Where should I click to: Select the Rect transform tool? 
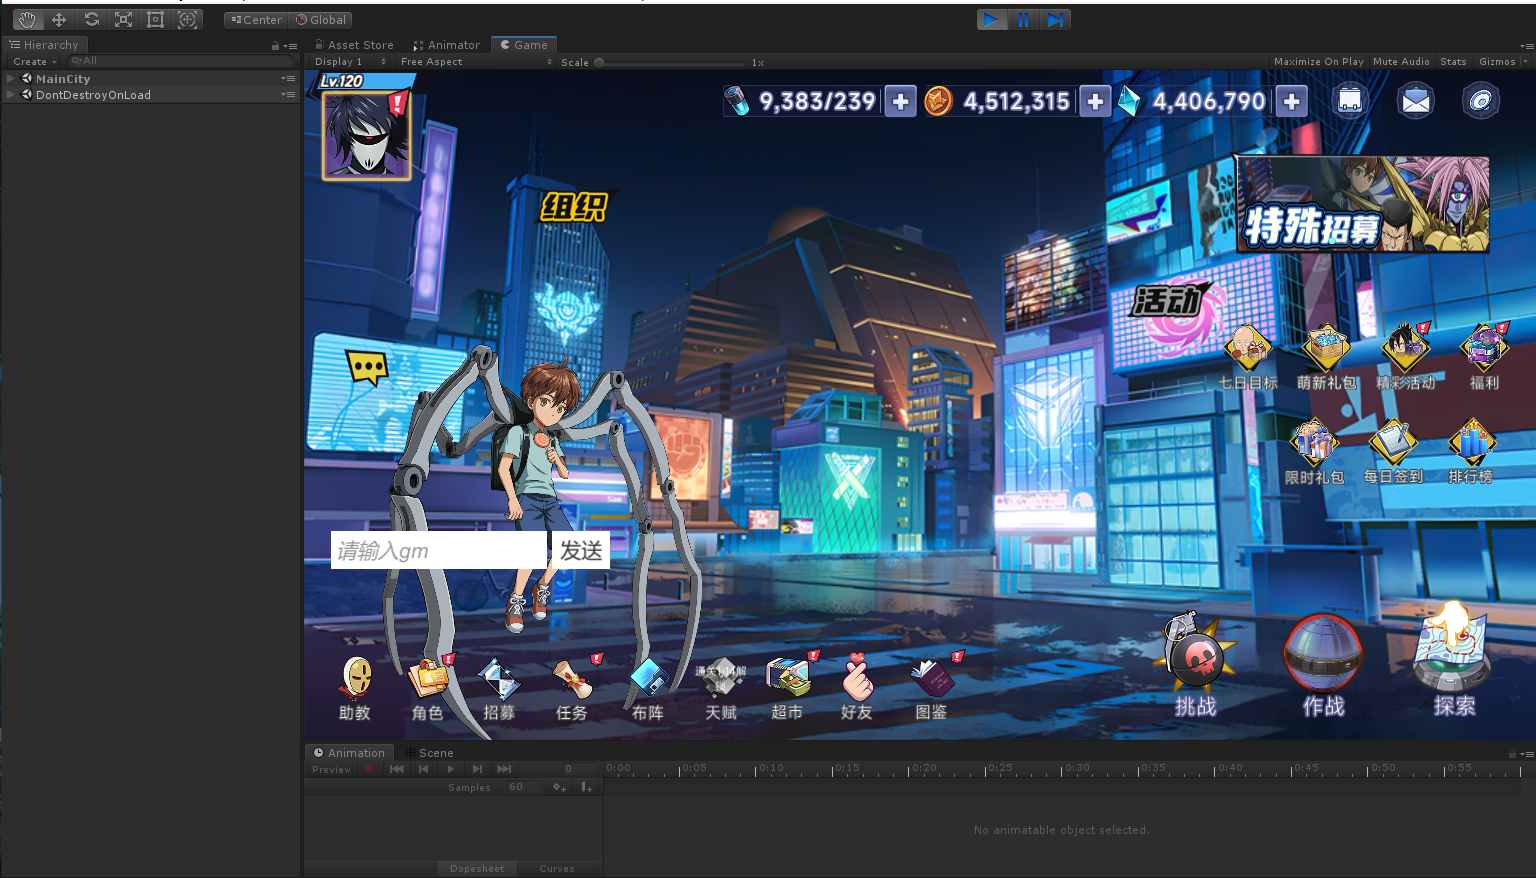pos(155,19)
